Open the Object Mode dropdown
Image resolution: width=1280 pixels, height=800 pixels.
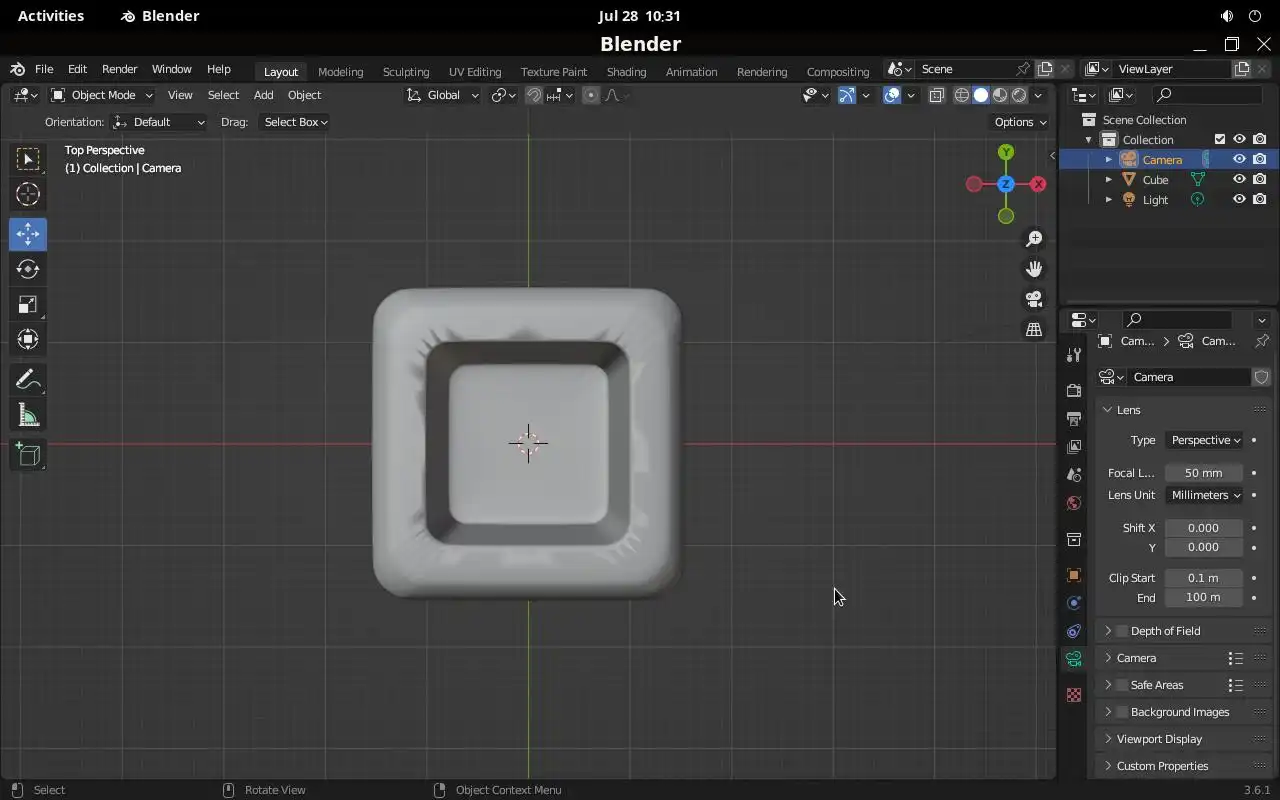101,95
